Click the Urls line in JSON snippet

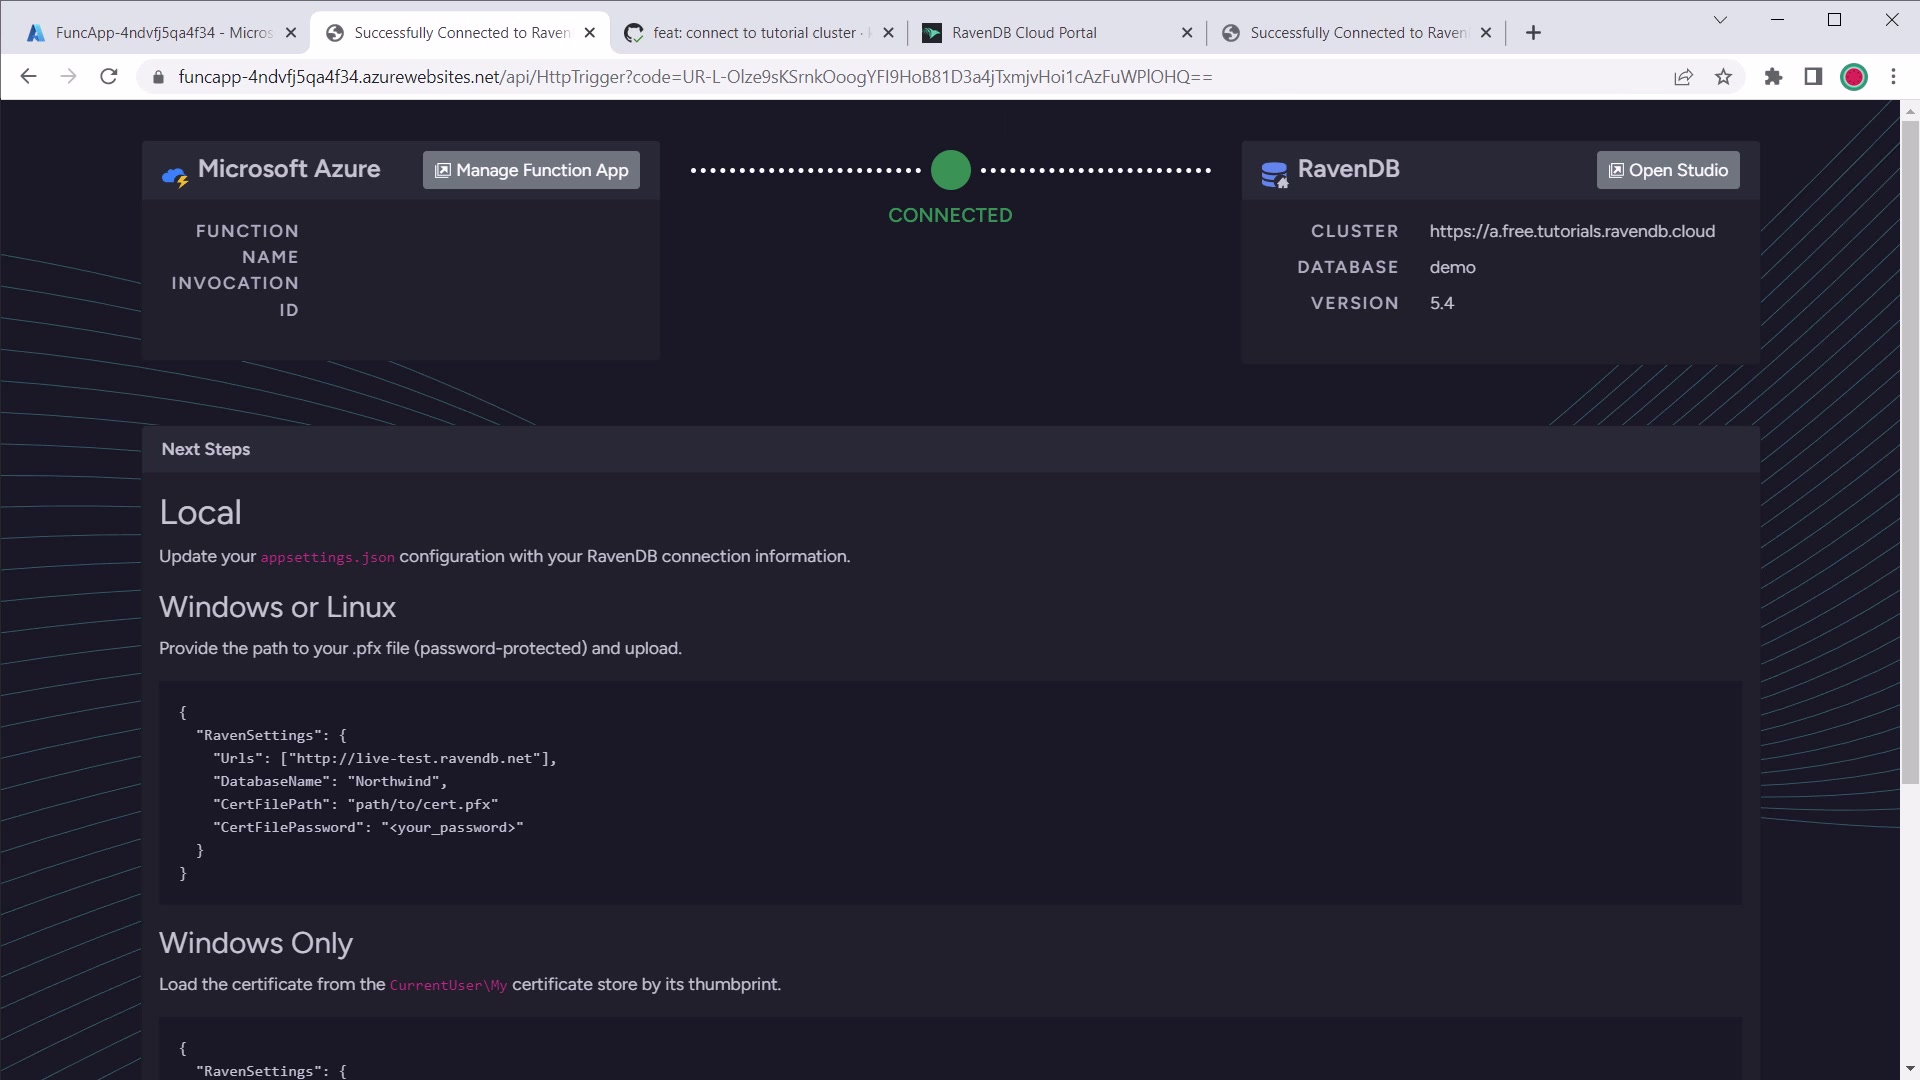click(x=384, y=758)
